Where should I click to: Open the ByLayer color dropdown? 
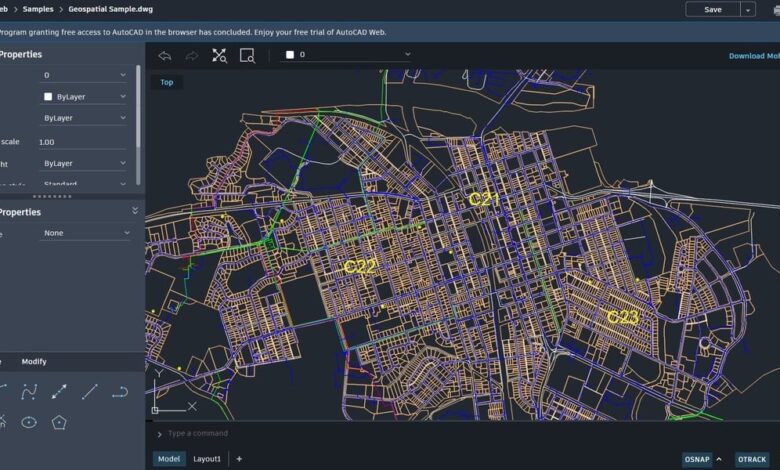(x=83, y=96)
